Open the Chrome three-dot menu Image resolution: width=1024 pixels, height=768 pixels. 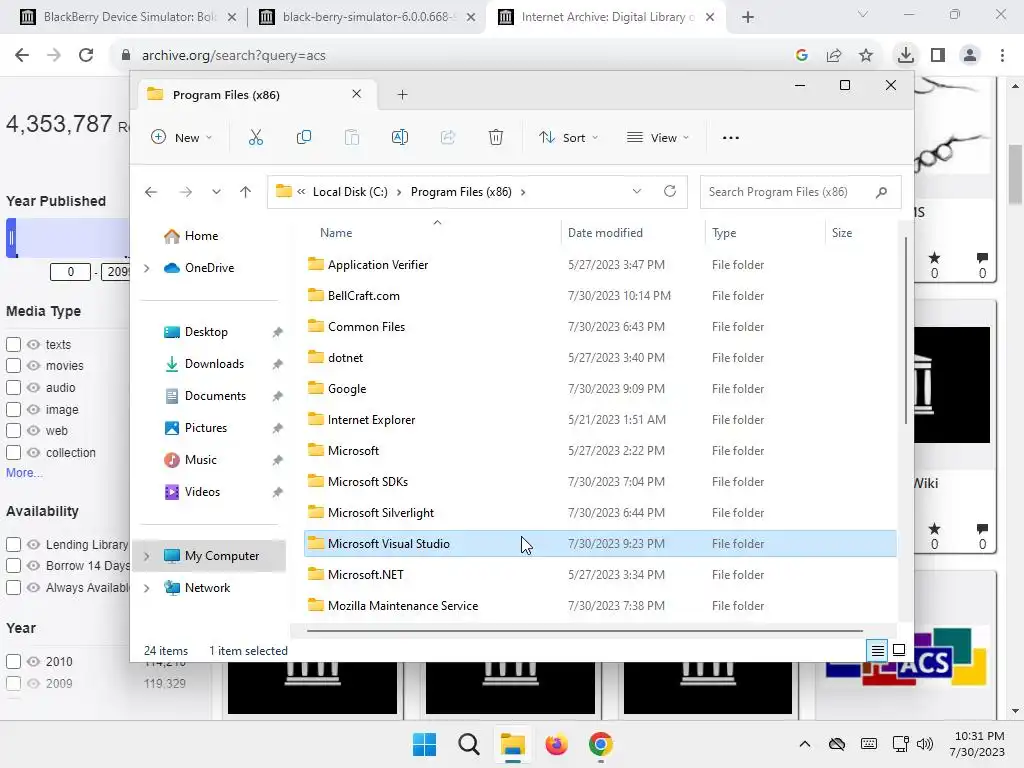1002,56
